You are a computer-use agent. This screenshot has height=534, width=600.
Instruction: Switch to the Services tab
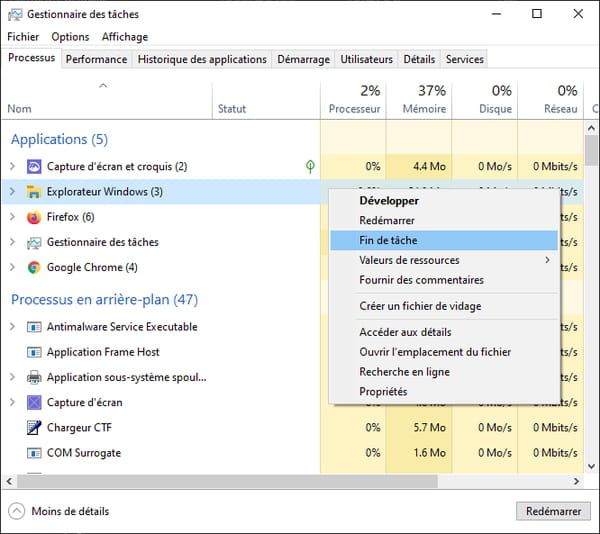[x=465, y=59]
